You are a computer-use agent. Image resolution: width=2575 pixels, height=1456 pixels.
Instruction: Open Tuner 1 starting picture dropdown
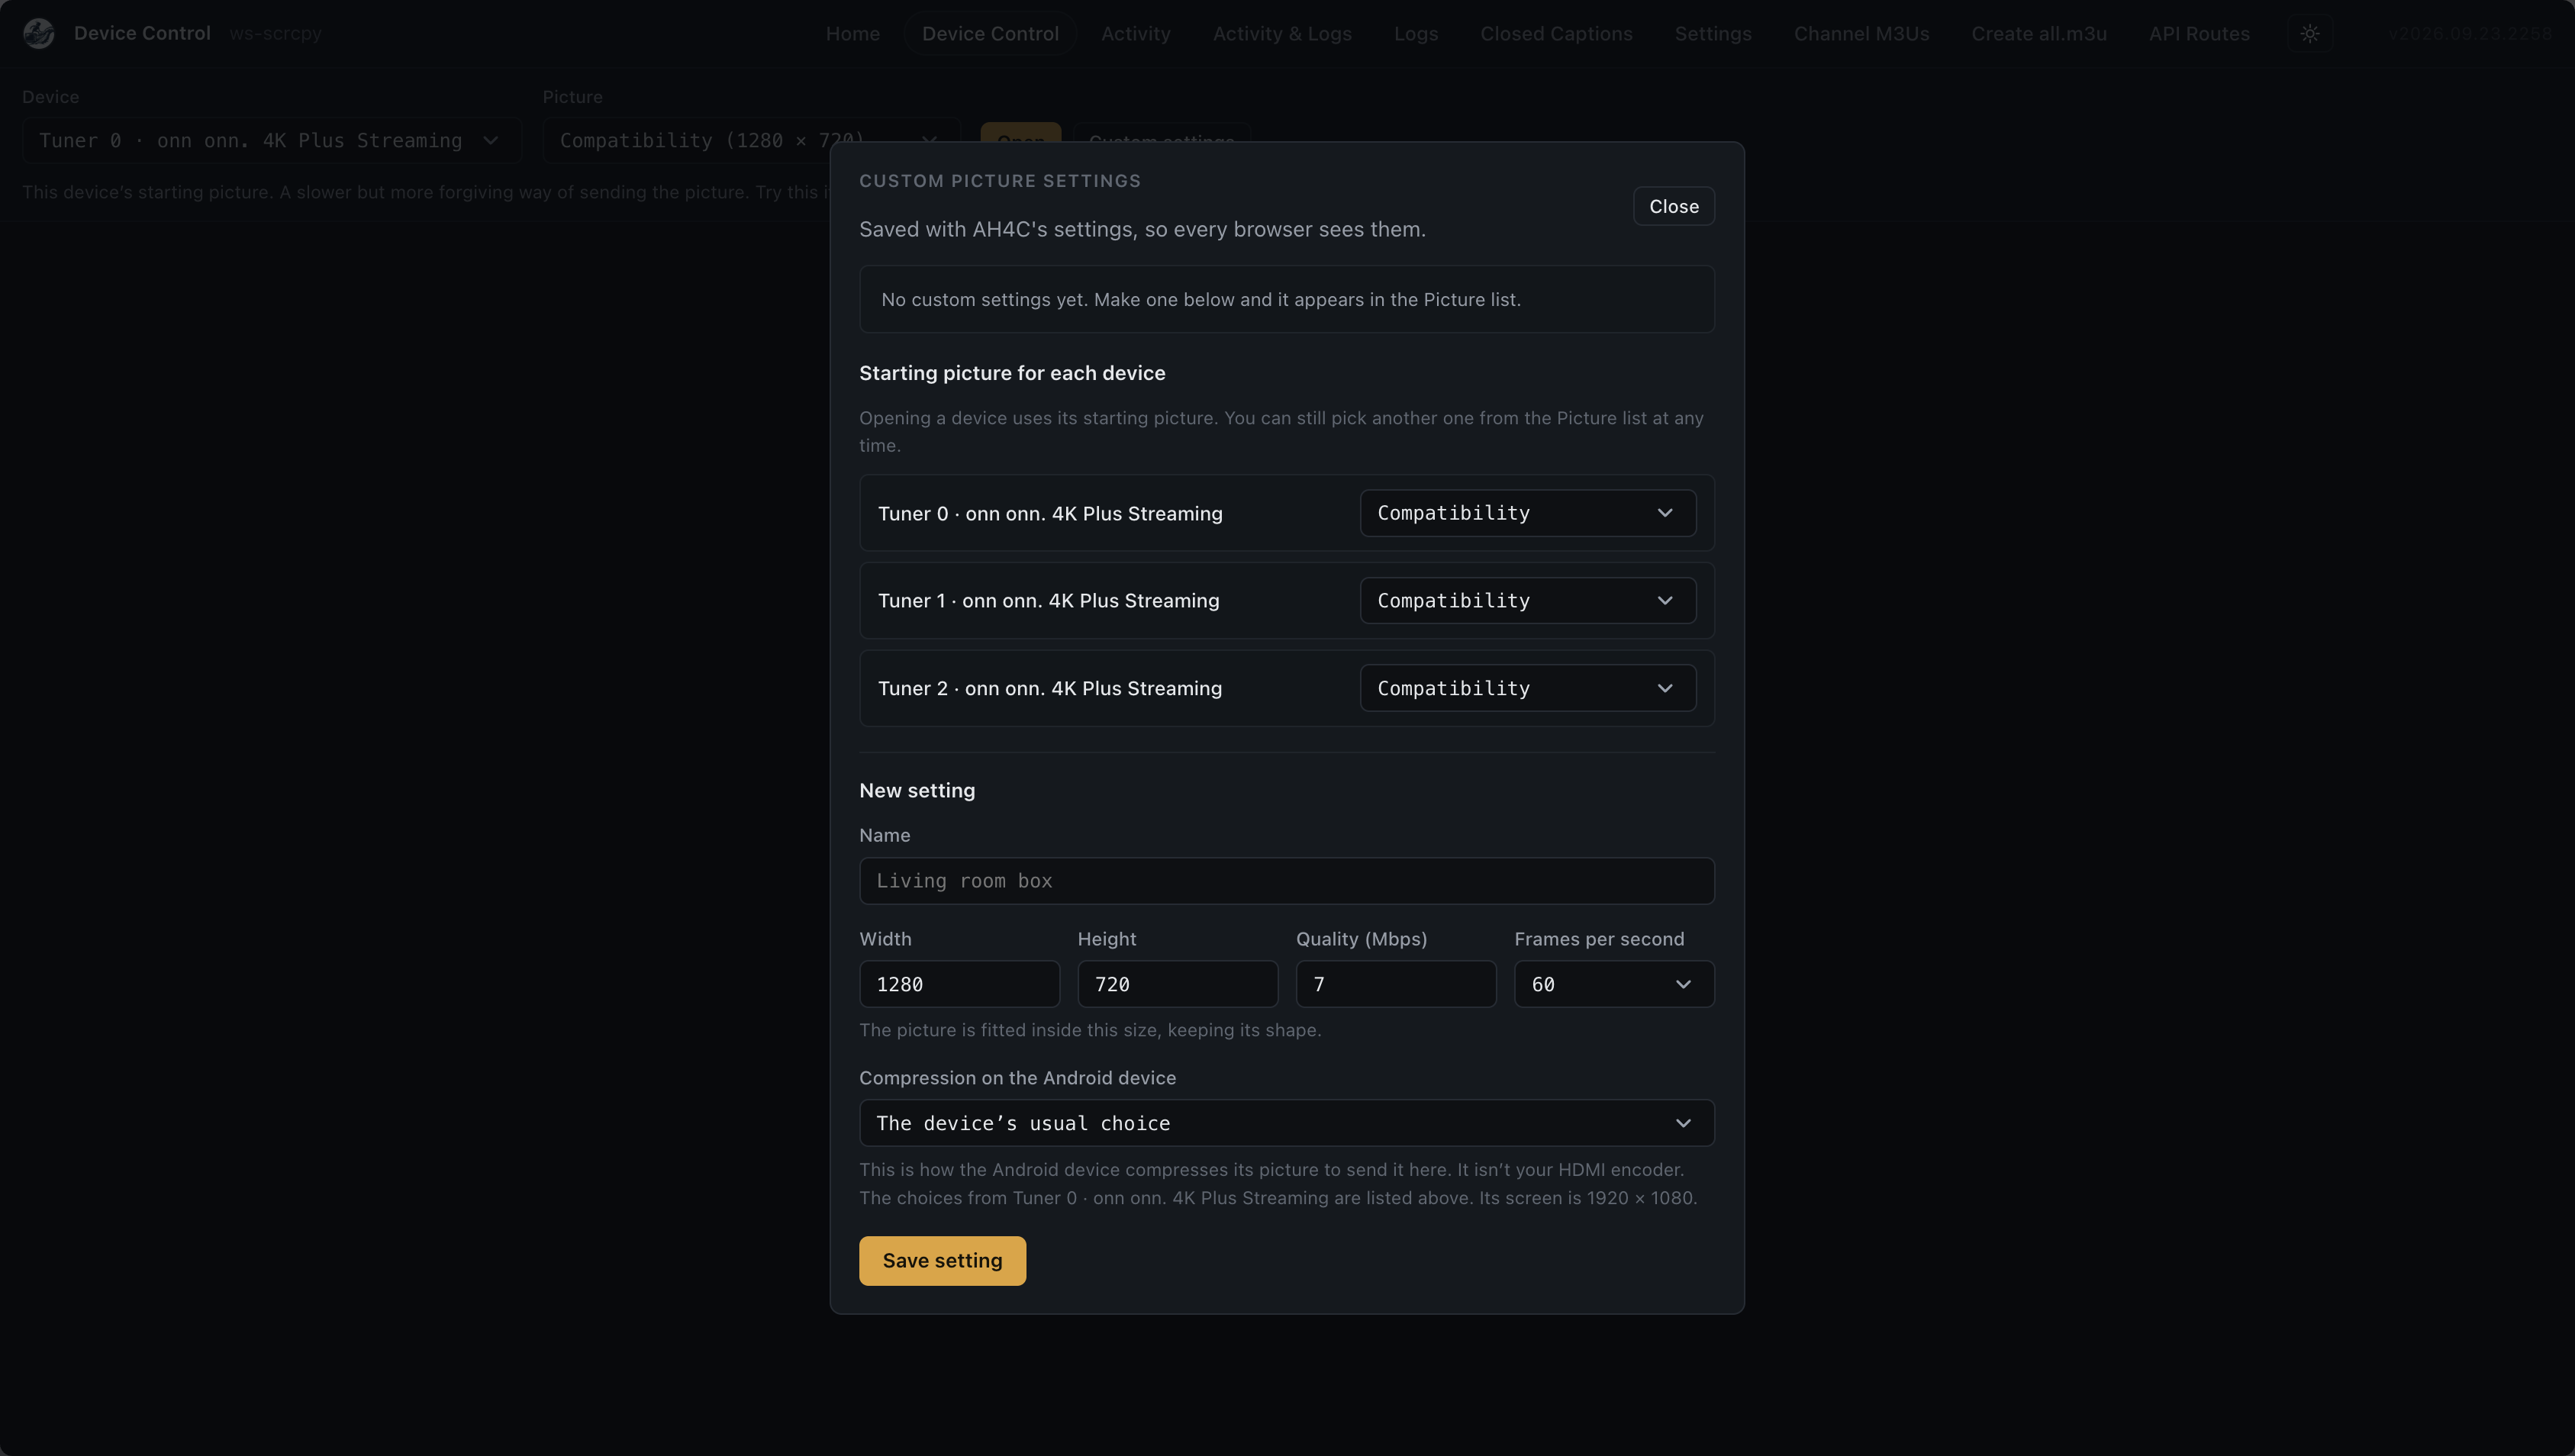(1527, 600)
